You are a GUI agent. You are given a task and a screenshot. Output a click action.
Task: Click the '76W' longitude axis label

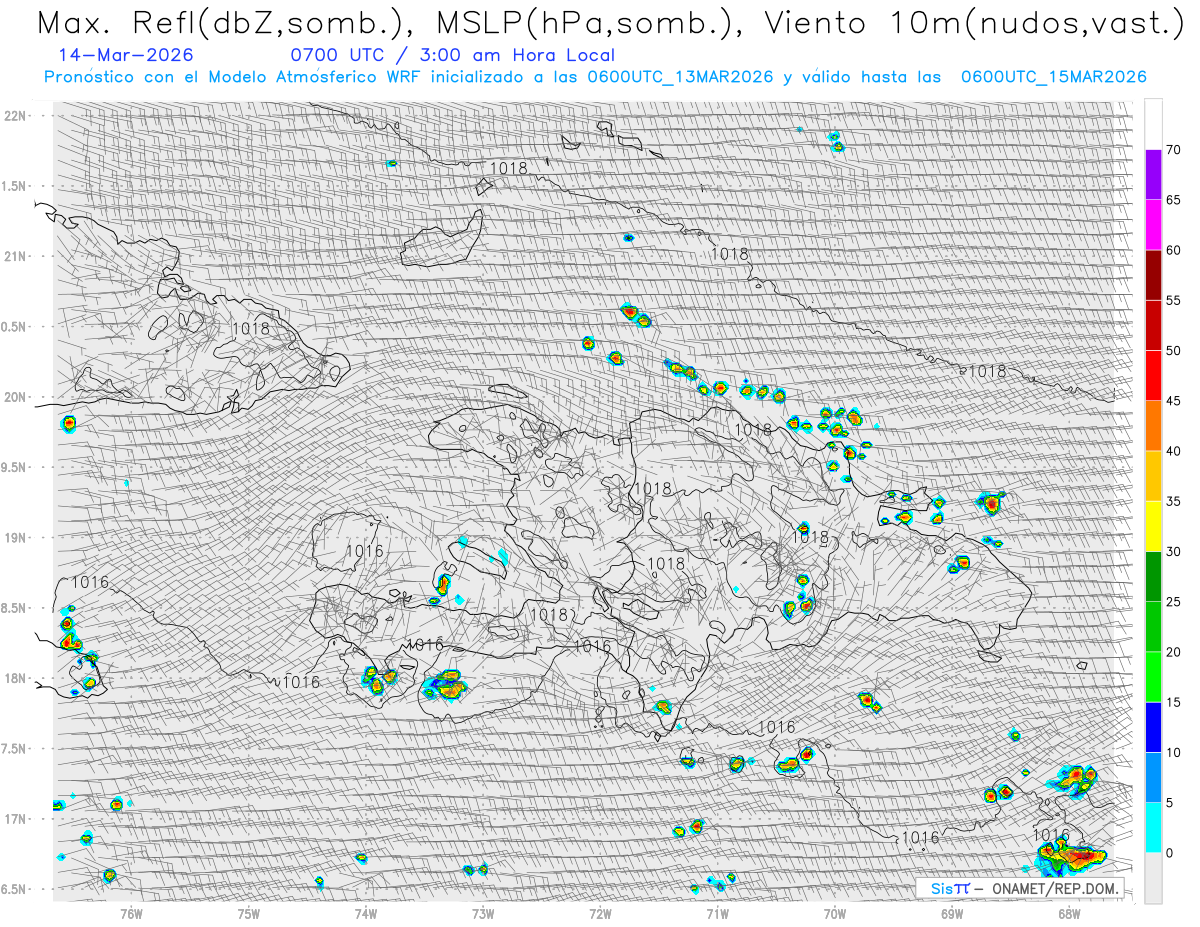click(131, 912)
